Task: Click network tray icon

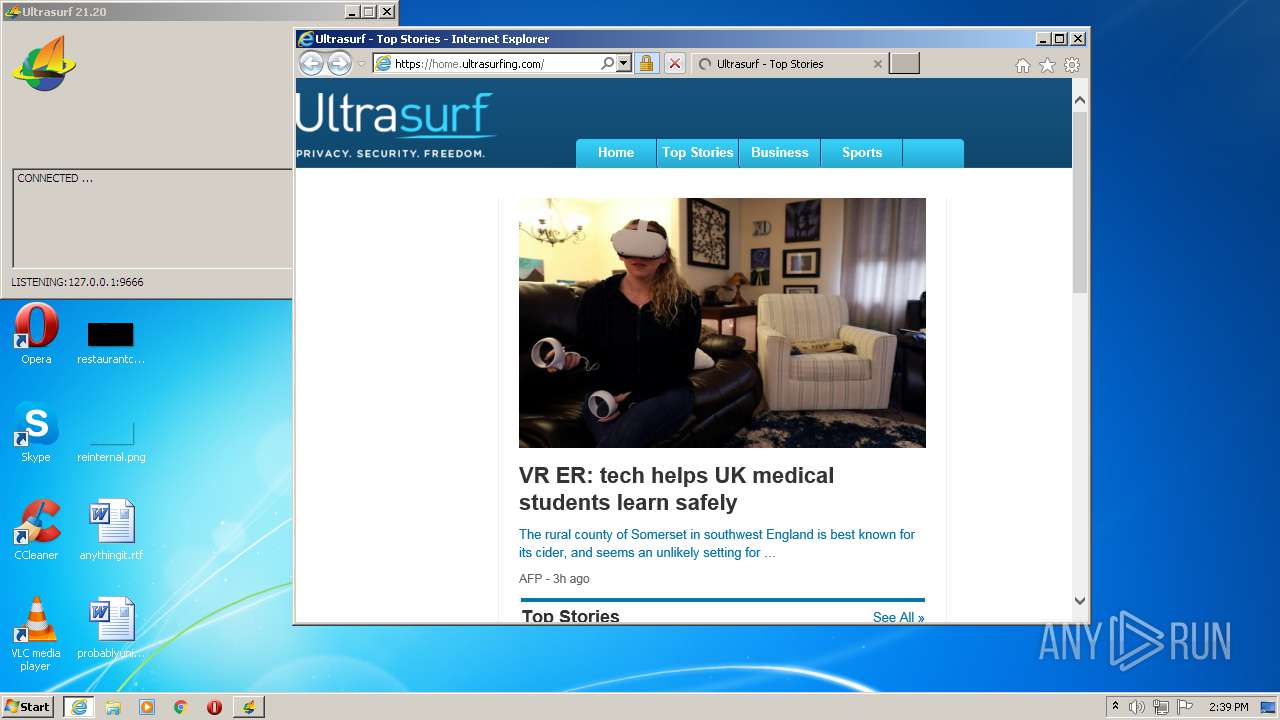Action: [1161, 707]
